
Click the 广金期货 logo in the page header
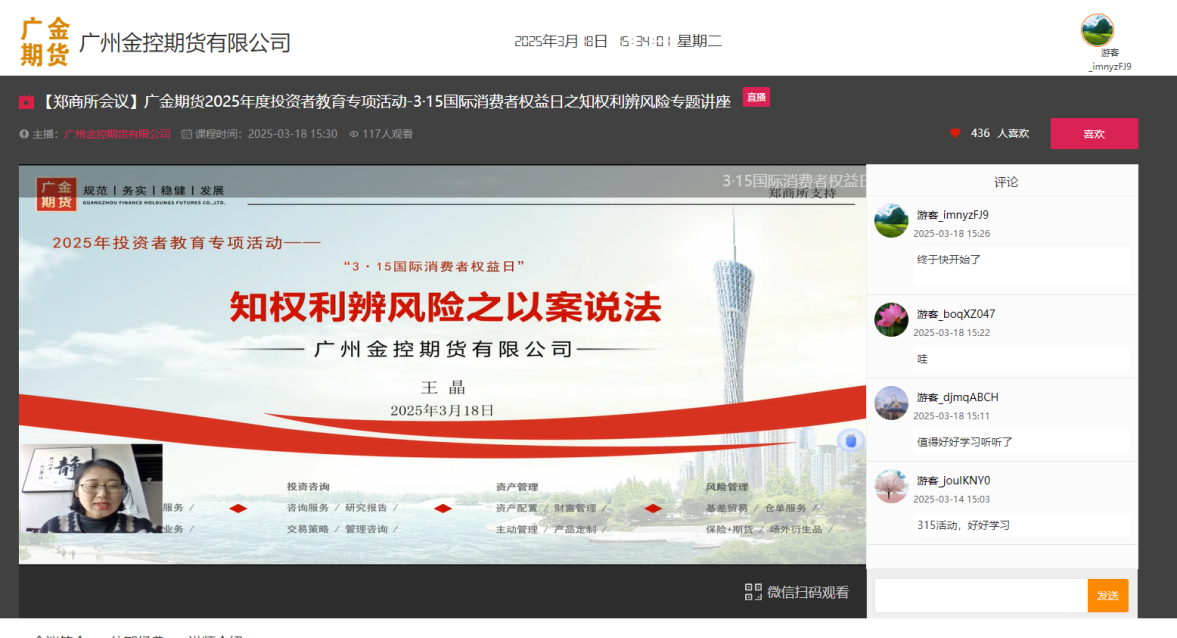coord(44,42)
